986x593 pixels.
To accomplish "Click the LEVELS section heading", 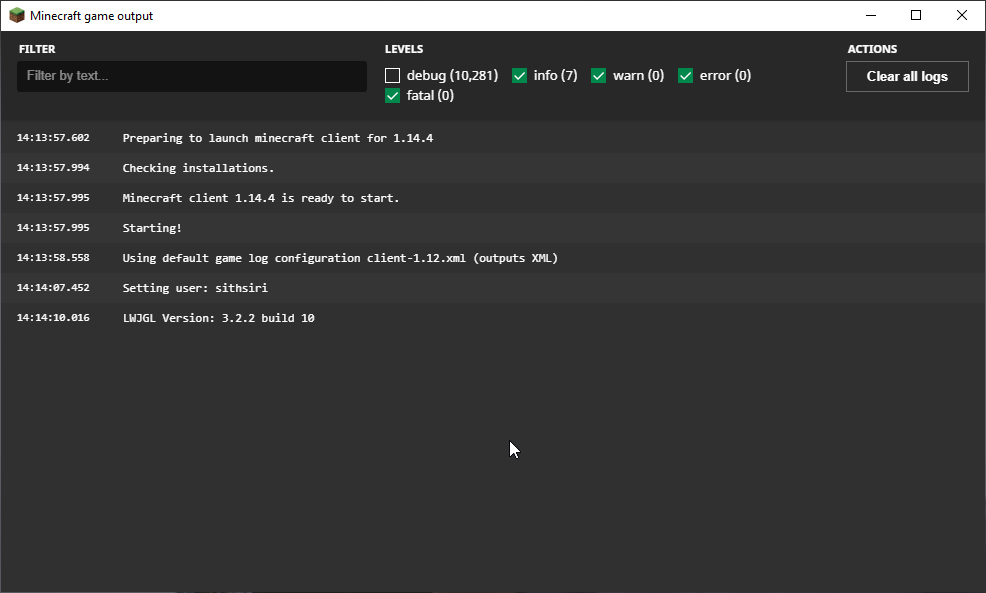I will point(404,49).
